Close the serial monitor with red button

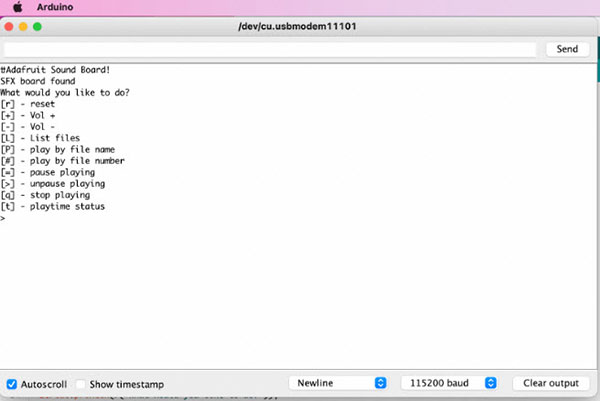click(9, 27)
